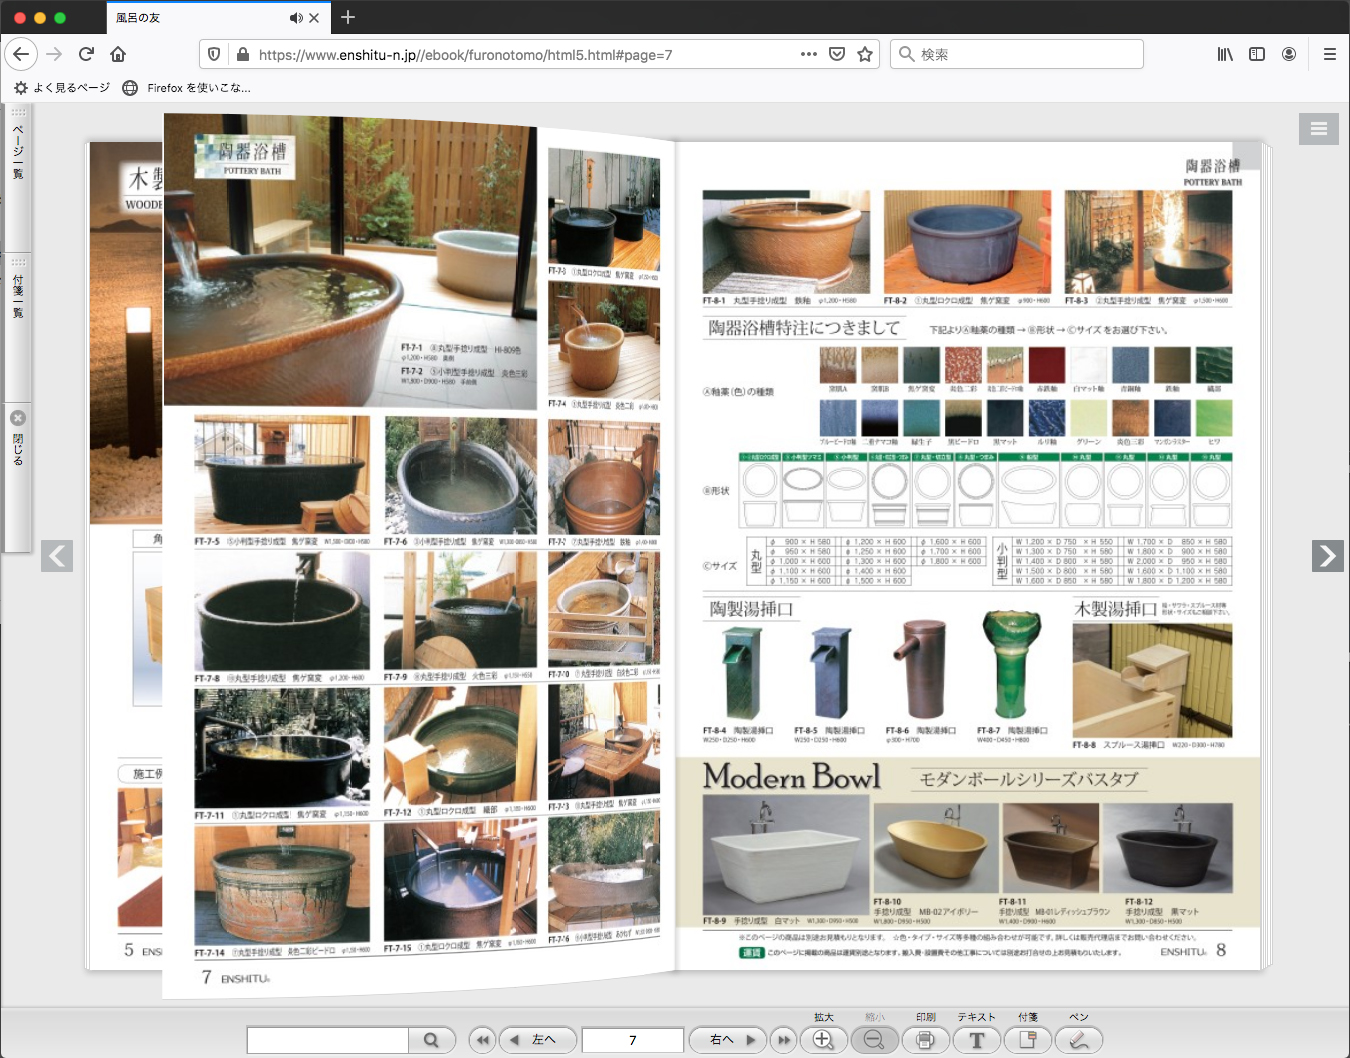The image size is (1350, 1058).
Task: Open the viewer menu at top right
Action: click(x=1318, y=128)
